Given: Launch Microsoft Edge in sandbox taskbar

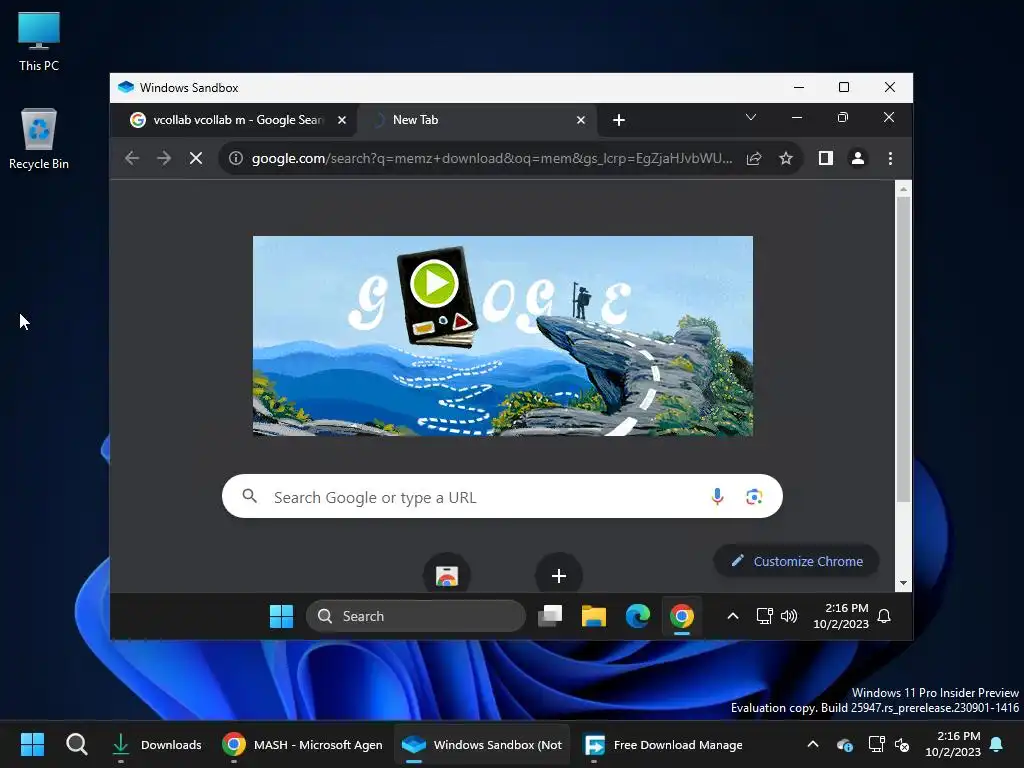Looking at the screenshot, I should click(638, 616).
